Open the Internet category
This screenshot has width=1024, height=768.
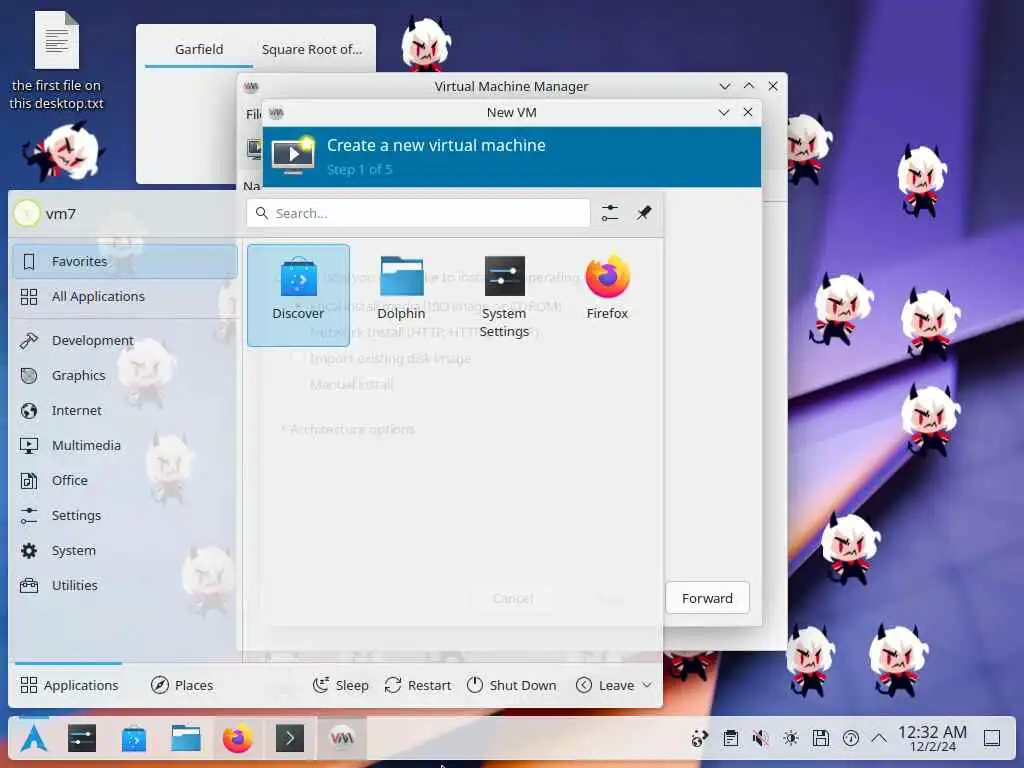(x=125, y=410)
